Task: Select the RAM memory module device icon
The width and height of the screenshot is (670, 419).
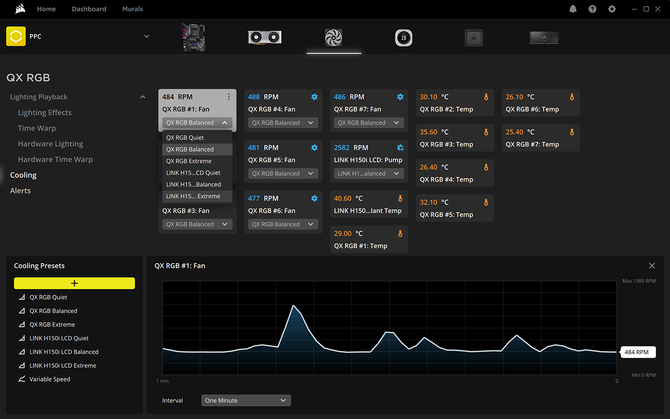Action: 544,38
